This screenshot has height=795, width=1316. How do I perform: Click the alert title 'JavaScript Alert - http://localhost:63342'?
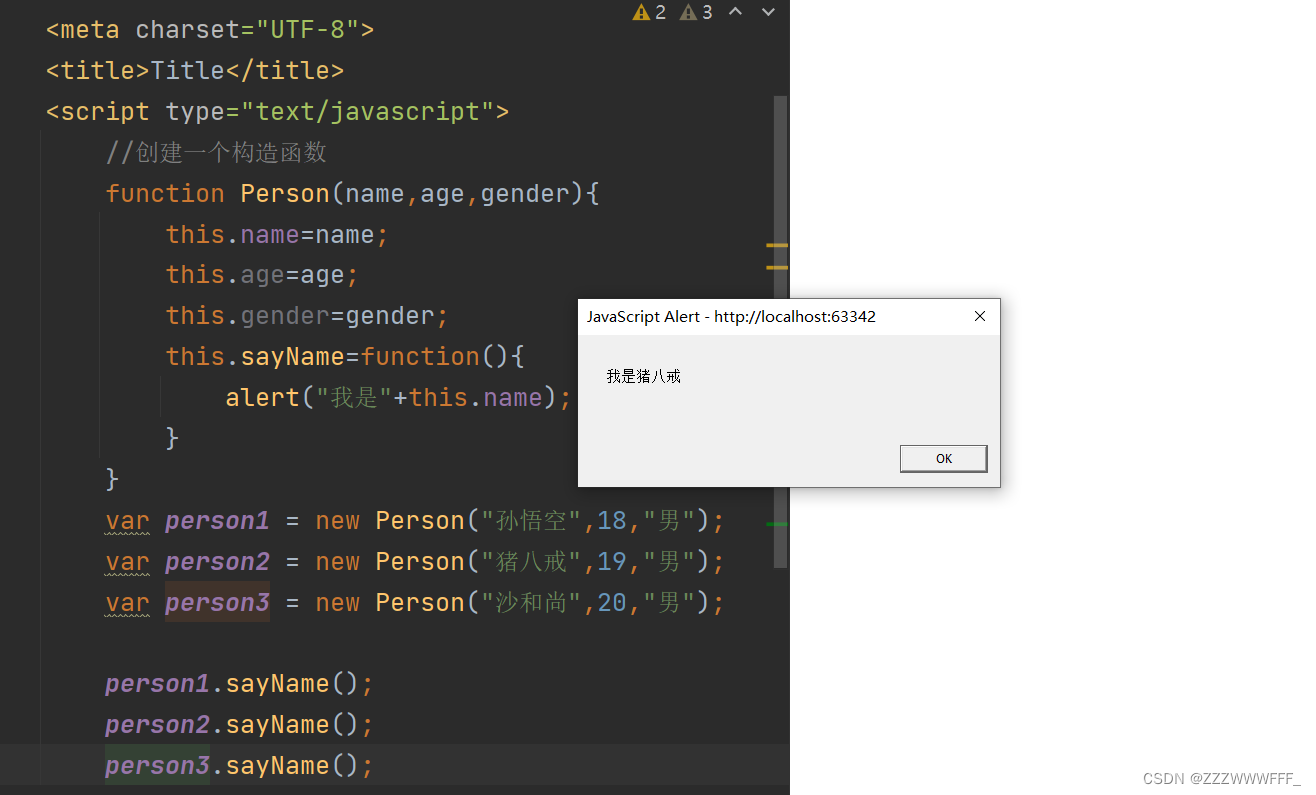pos(731,316)
